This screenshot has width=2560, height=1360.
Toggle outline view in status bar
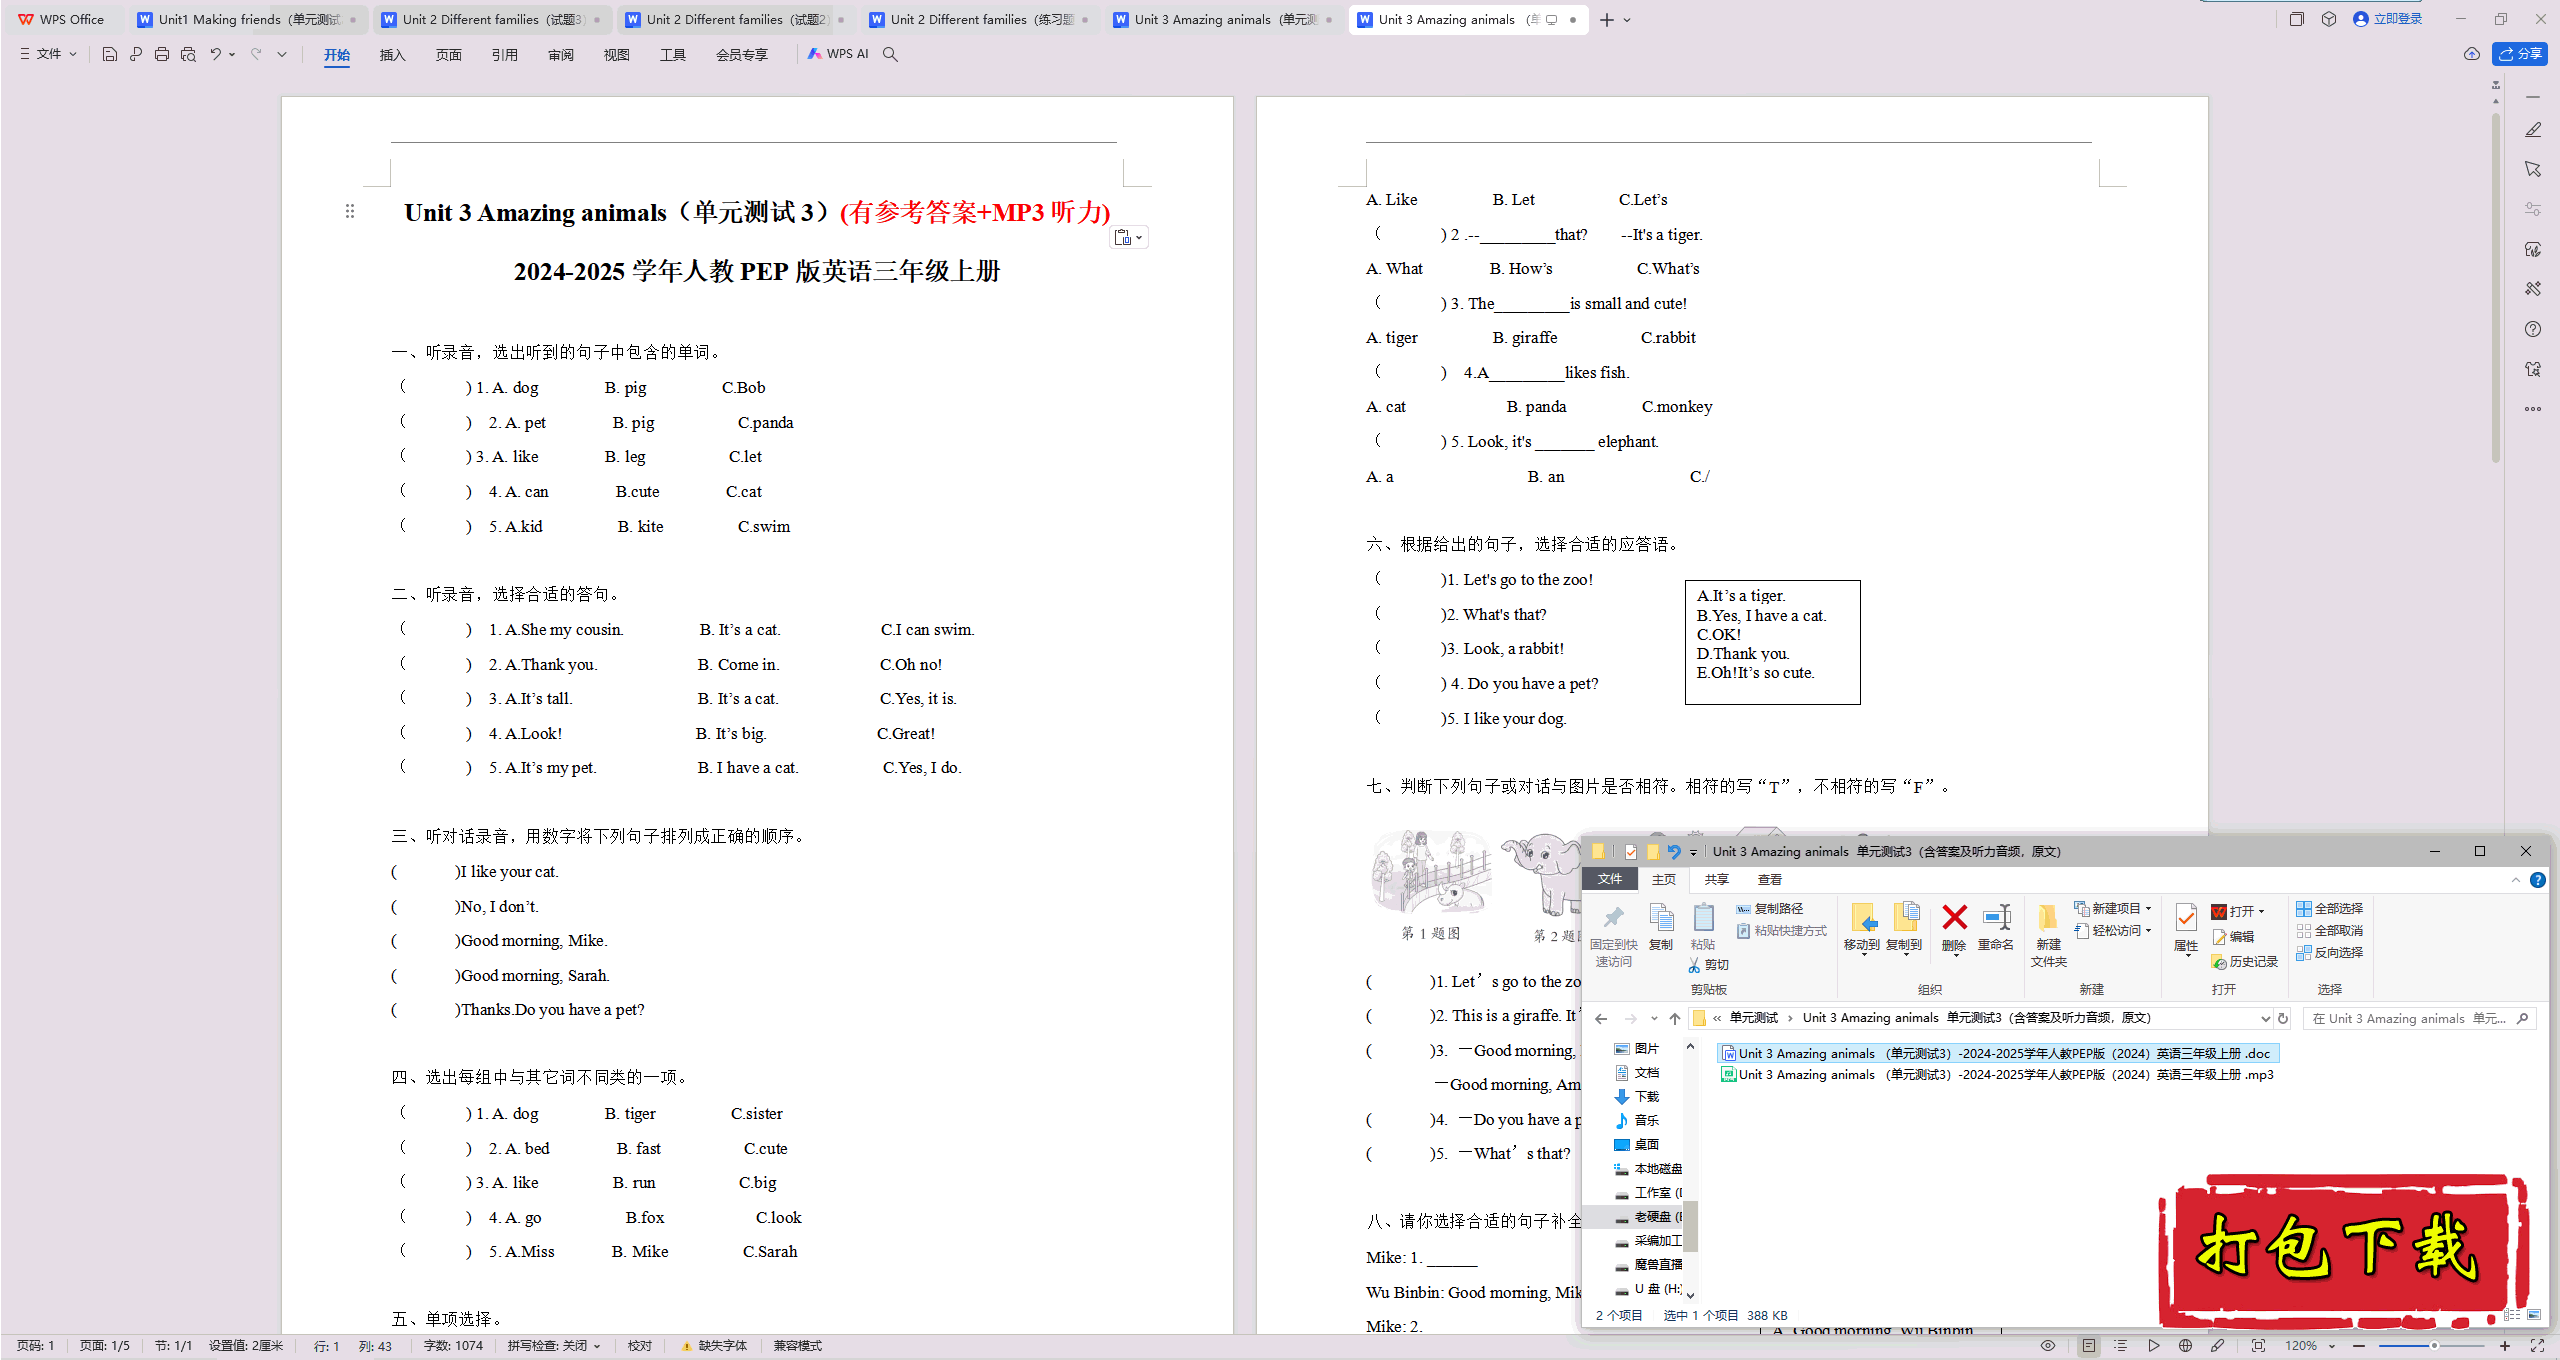coord(2121,1346)
